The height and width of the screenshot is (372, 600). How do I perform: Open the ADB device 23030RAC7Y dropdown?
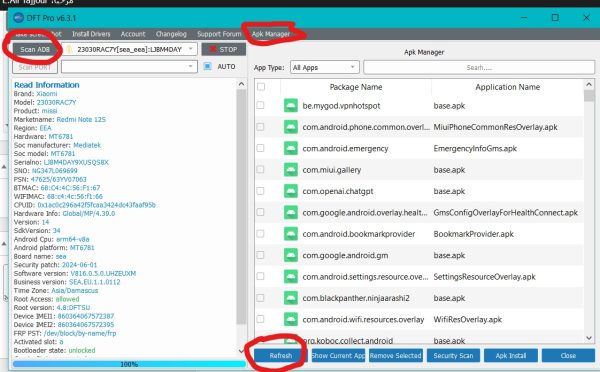pos(130,49)
